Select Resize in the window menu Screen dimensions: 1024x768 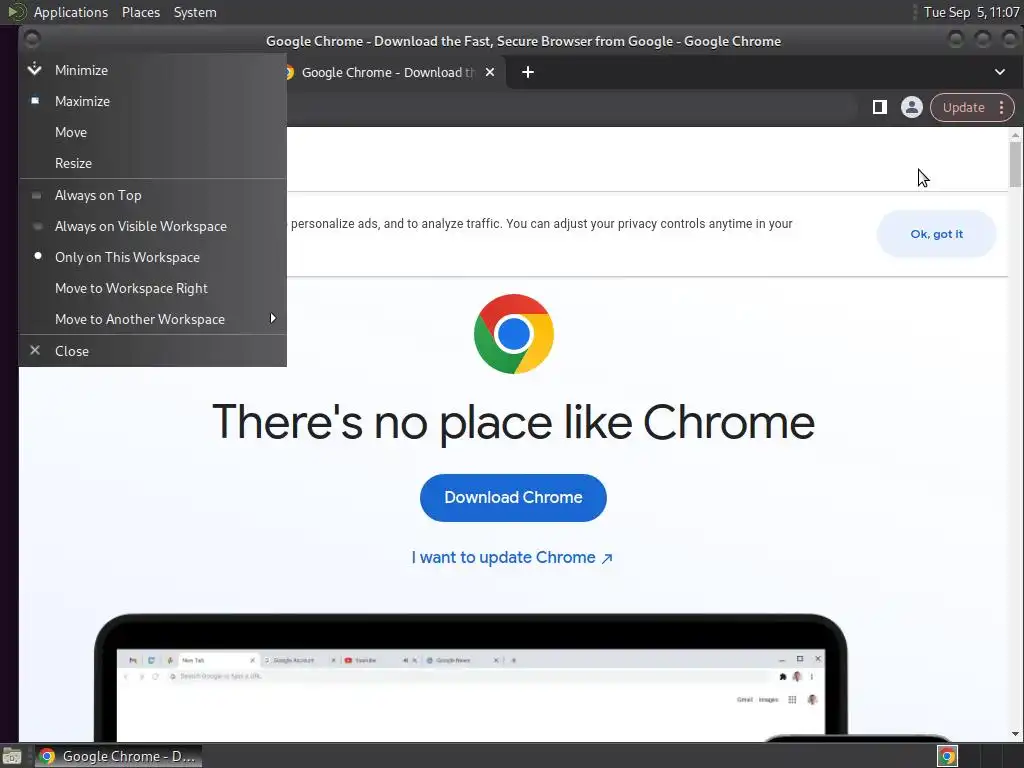coord(152,163)
